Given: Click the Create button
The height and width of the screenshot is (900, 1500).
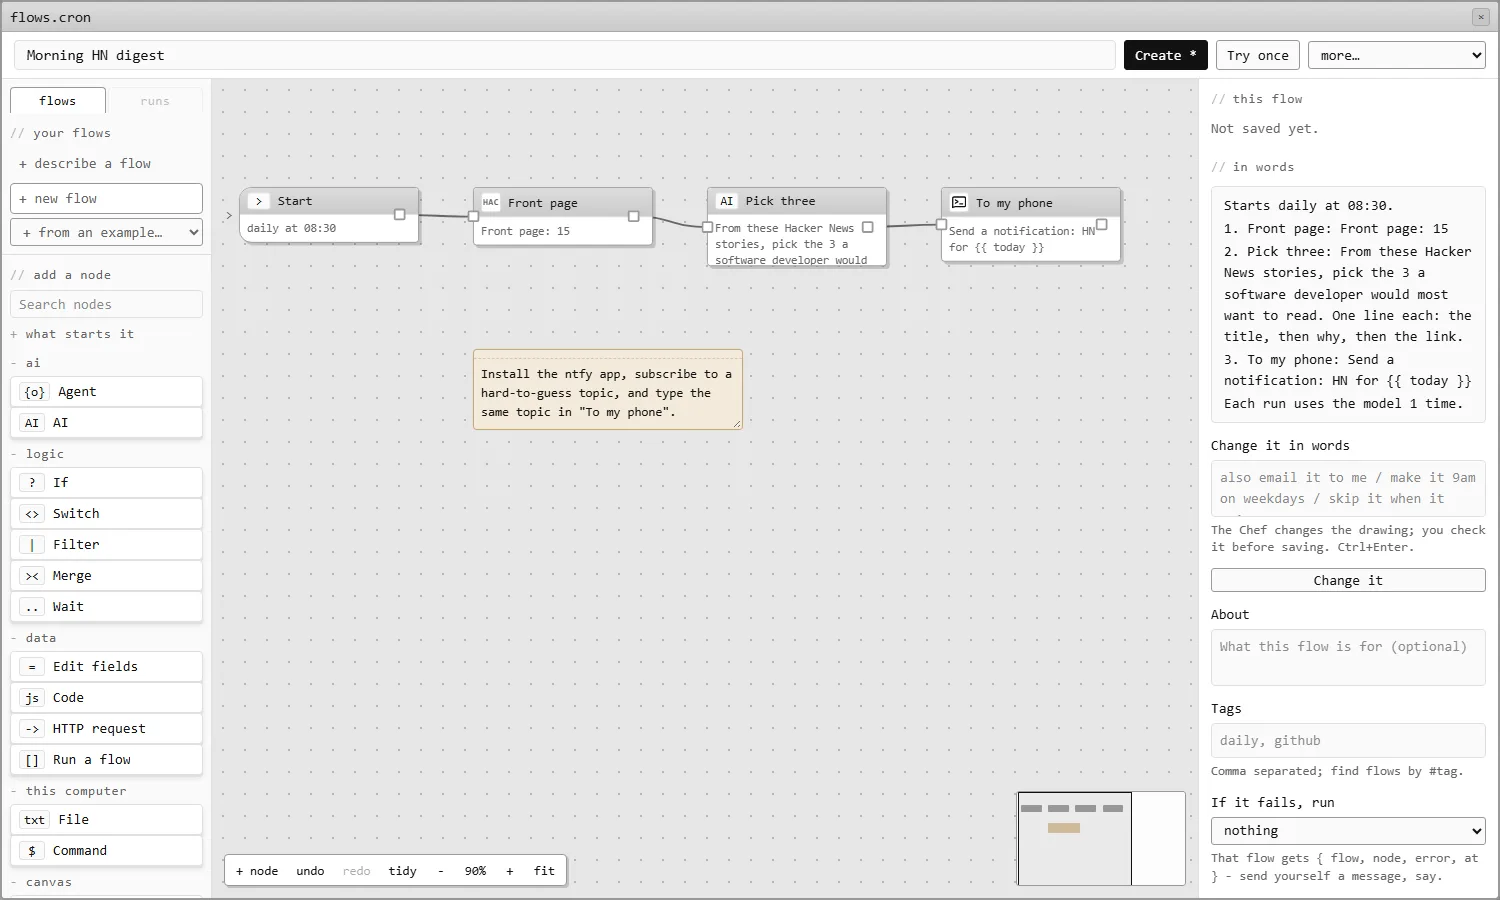Looking at the screenshot, I should point(1165,56).
